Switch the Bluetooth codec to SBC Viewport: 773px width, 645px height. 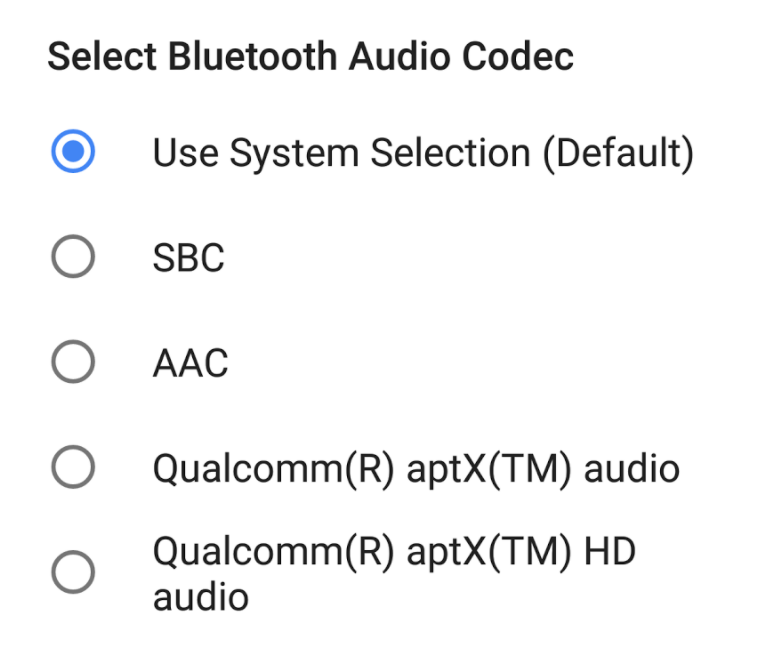[x=73, y=258]
